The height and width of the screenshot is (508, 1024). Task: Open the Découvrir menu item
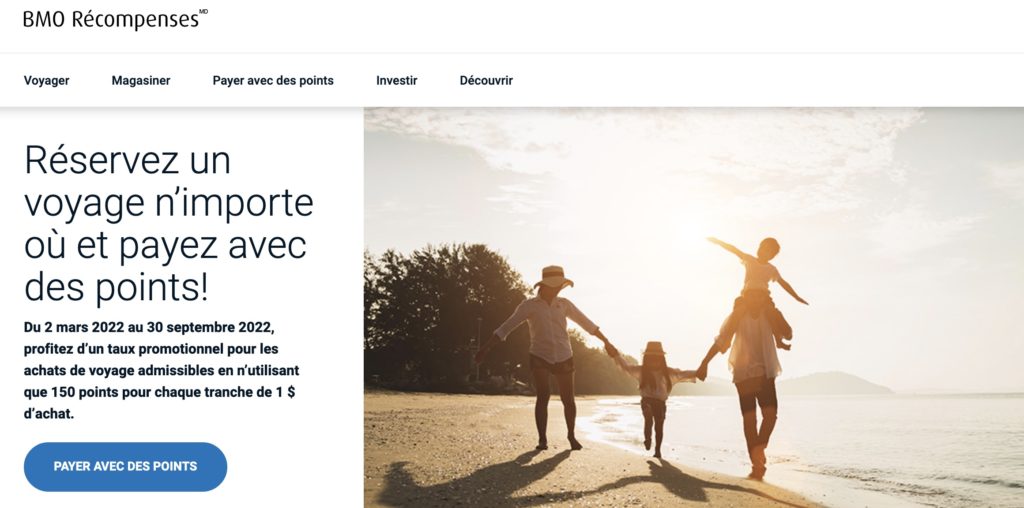point(486,80)
